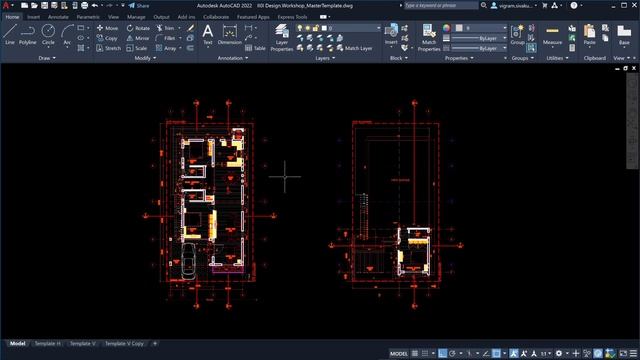Screen dimensions: 640x360
Task: Expand the Layers panel
Action: pyautogui.click(x=325, y=58)
